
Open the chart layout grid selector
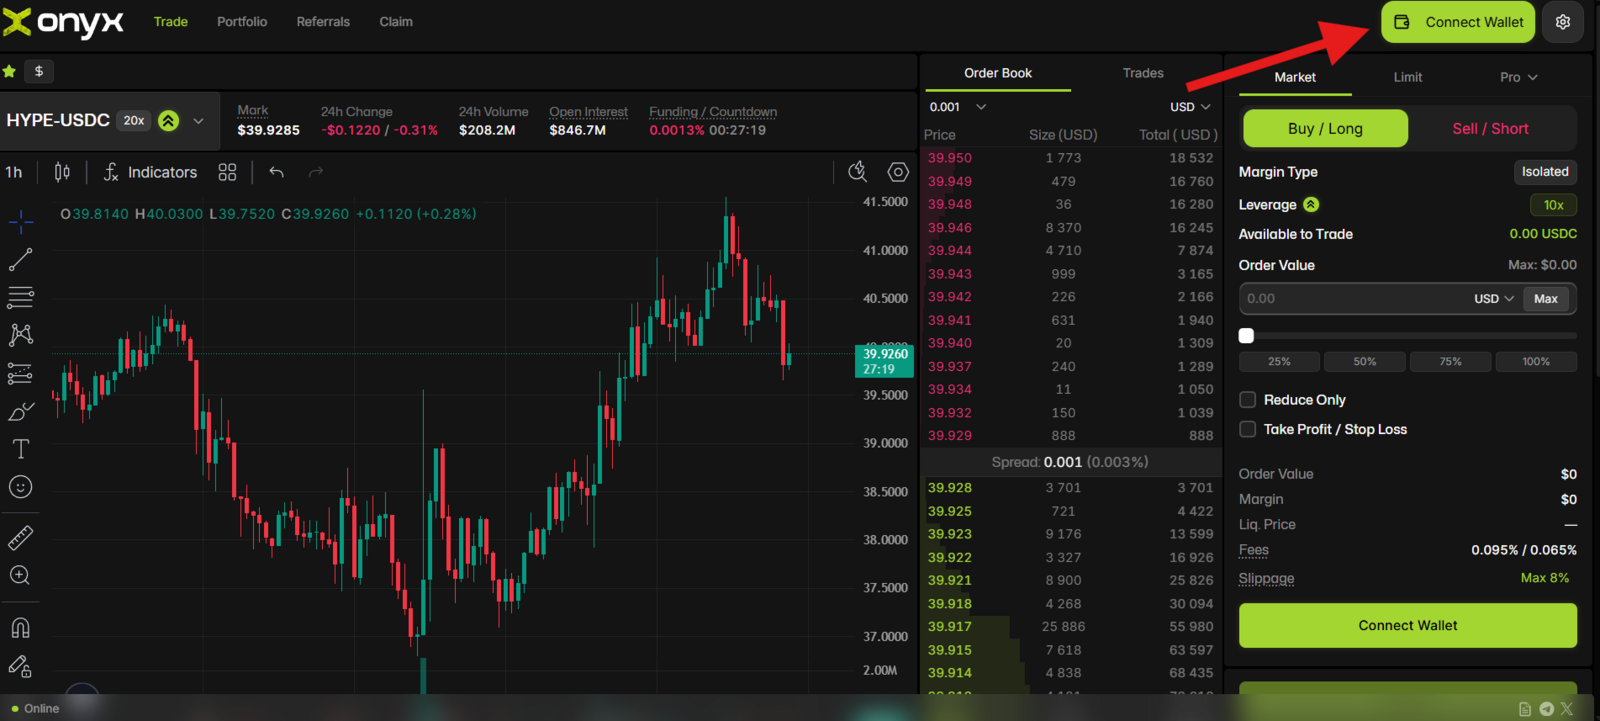pos(228,172)
